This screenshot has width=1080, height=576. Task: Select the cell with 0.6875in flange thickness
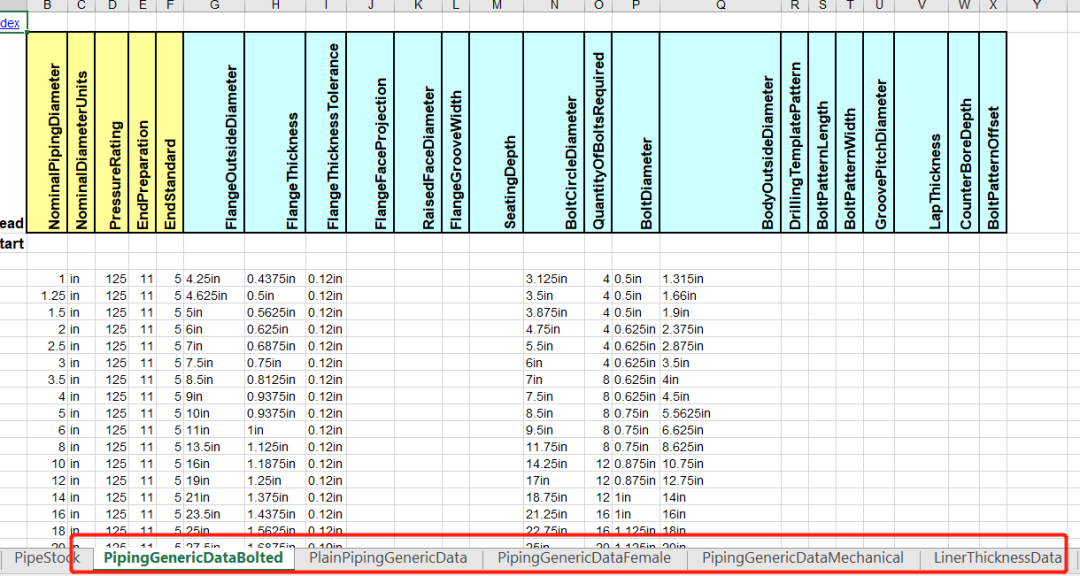pyautogui.click(x=275, y=346)
